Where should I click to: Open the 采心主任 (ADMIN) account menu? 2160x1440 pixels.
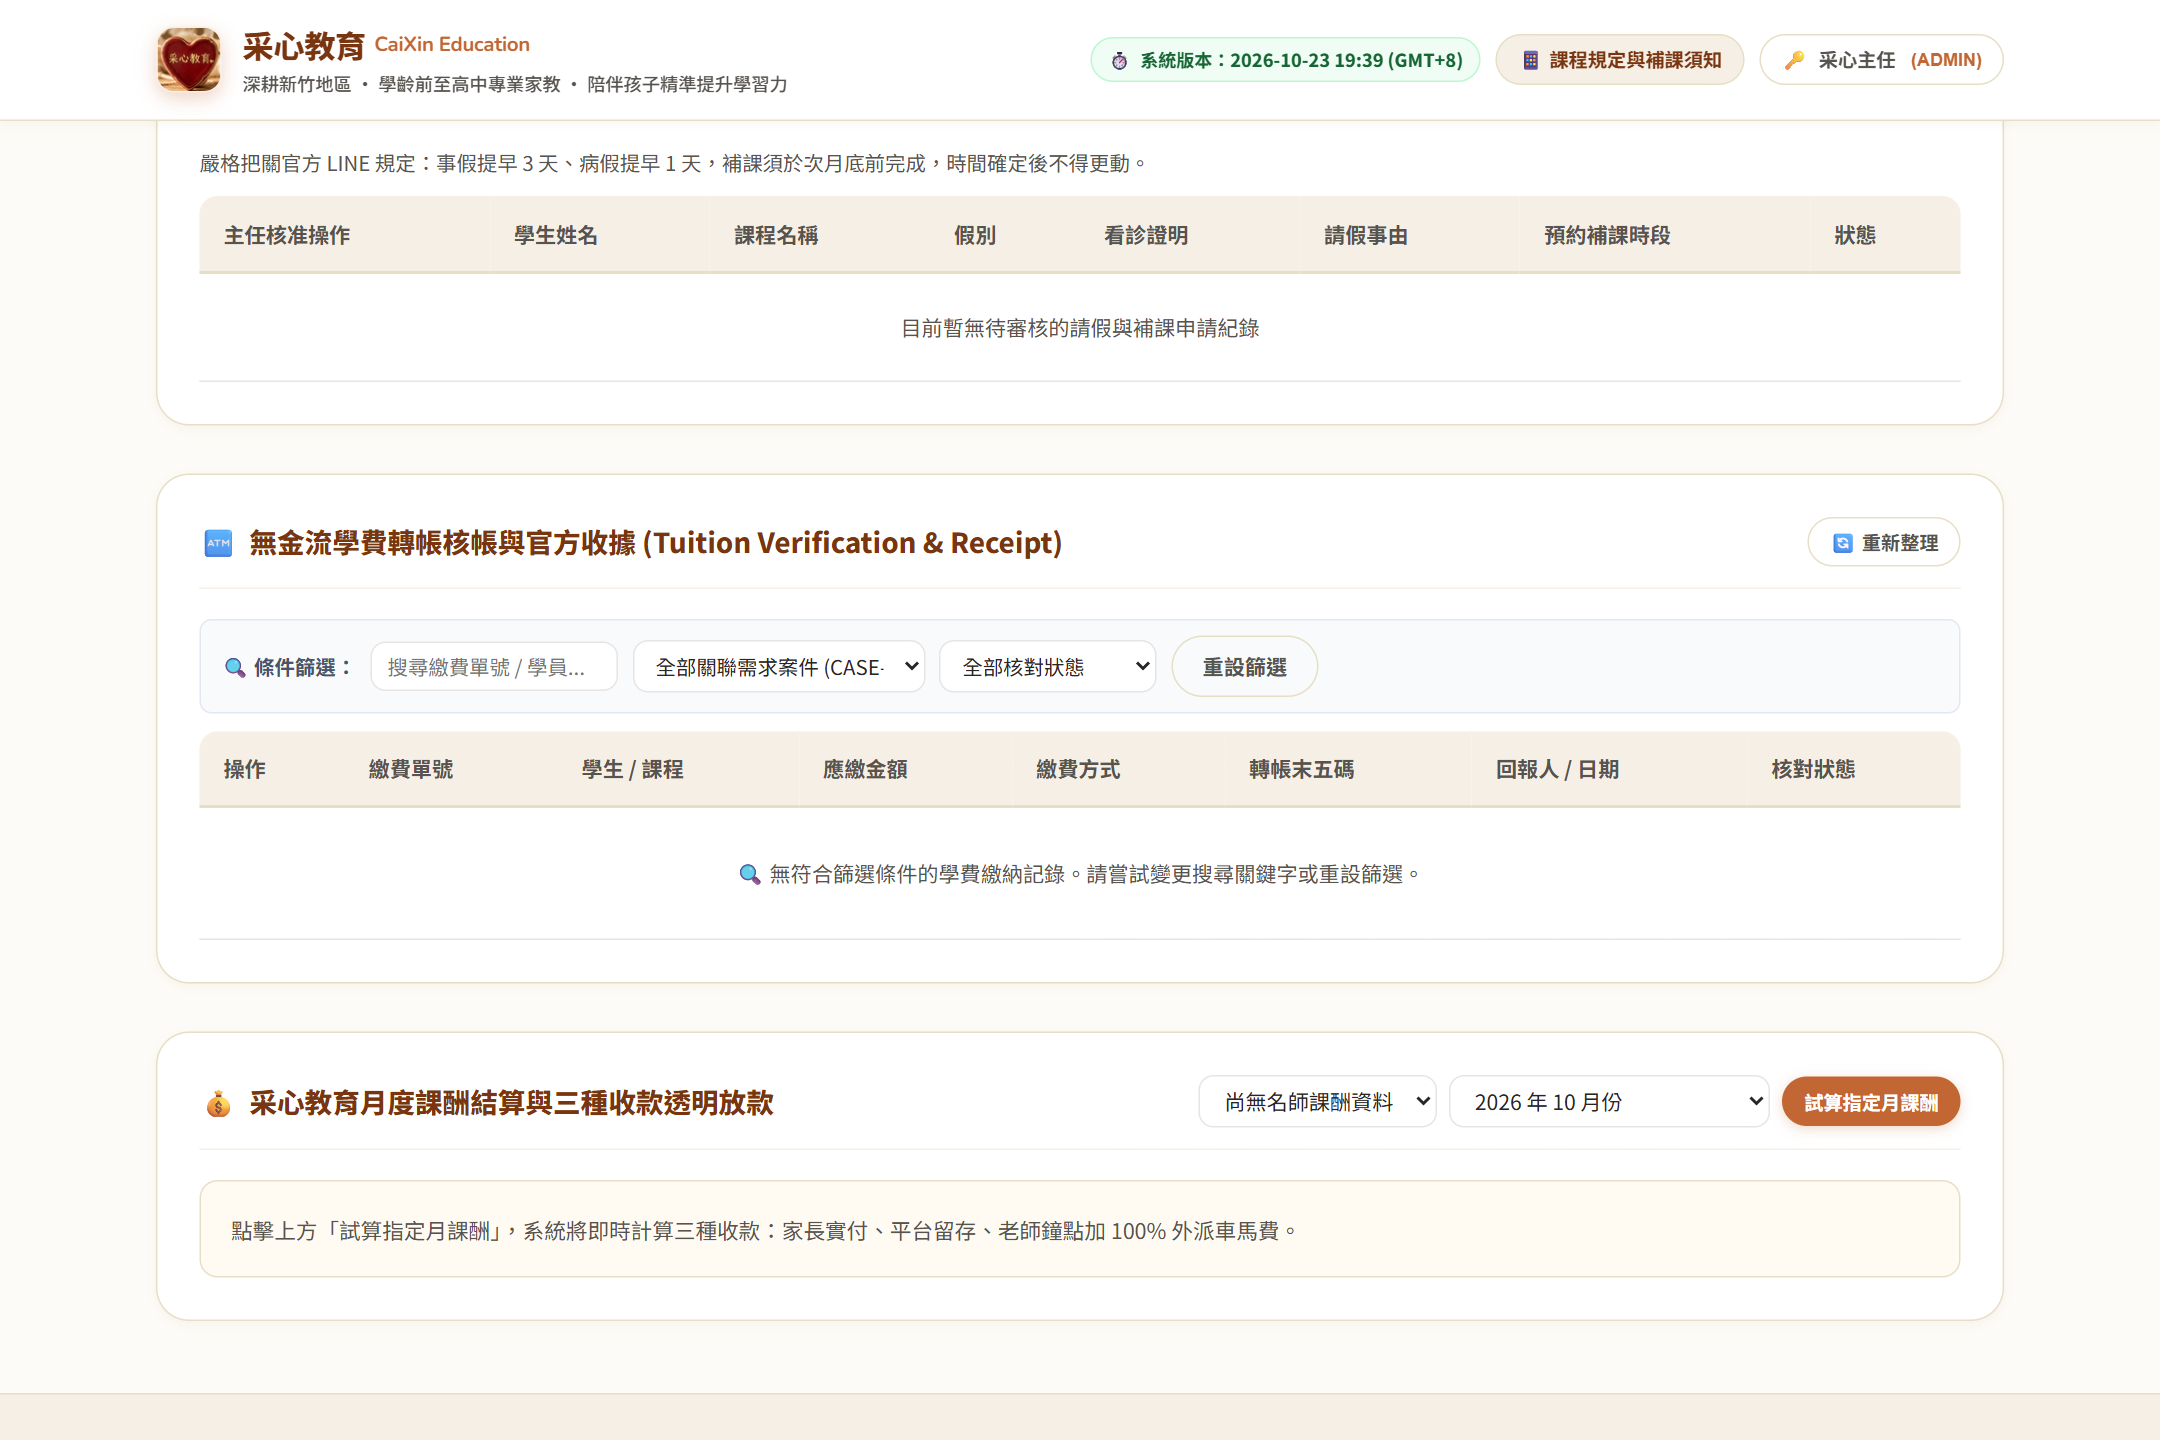pyautogui.click(x=1881, y=60)
